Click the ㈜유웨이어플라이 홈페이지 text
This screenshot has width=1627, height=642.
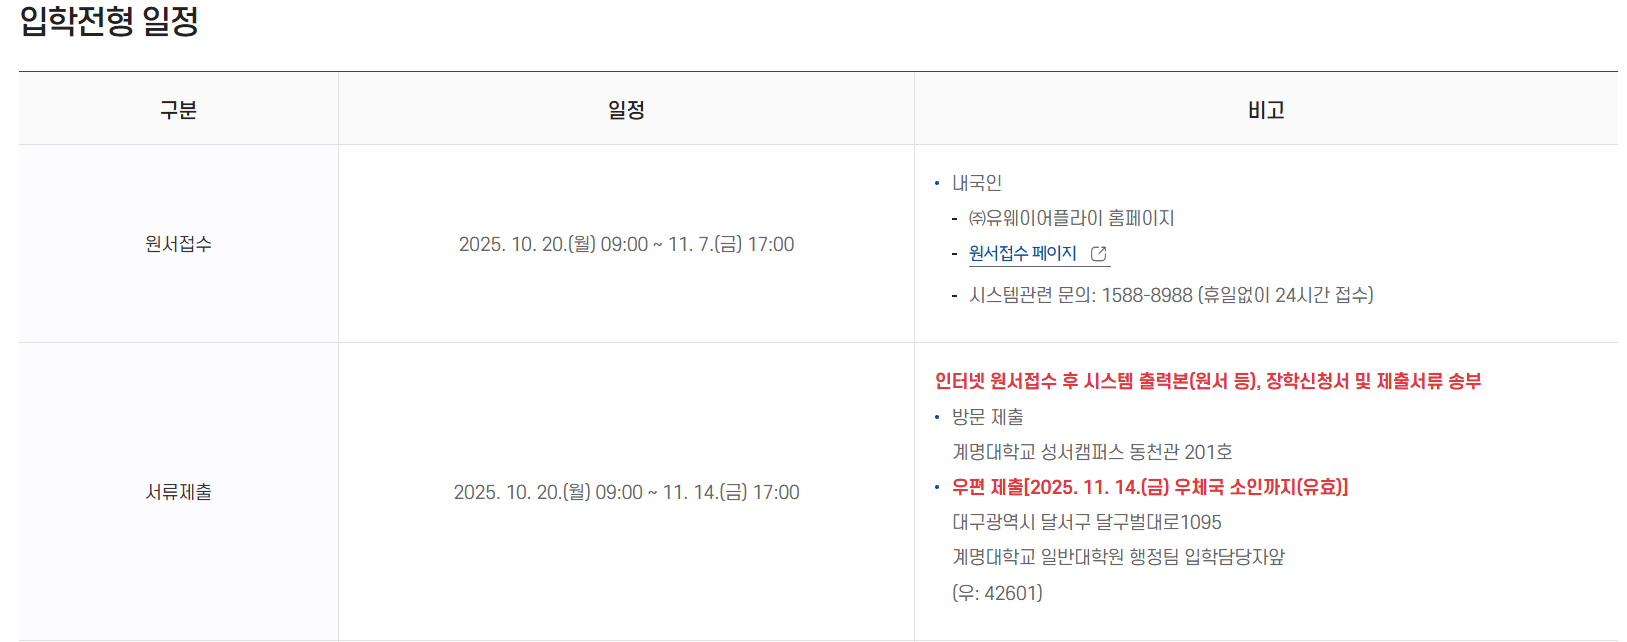pos(1071,218)
